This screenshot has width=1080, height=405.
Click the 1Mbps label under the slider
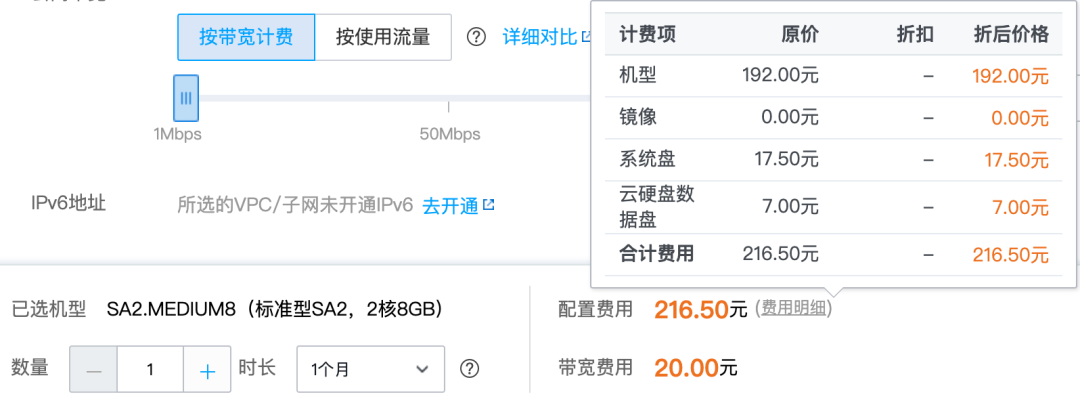177,134
